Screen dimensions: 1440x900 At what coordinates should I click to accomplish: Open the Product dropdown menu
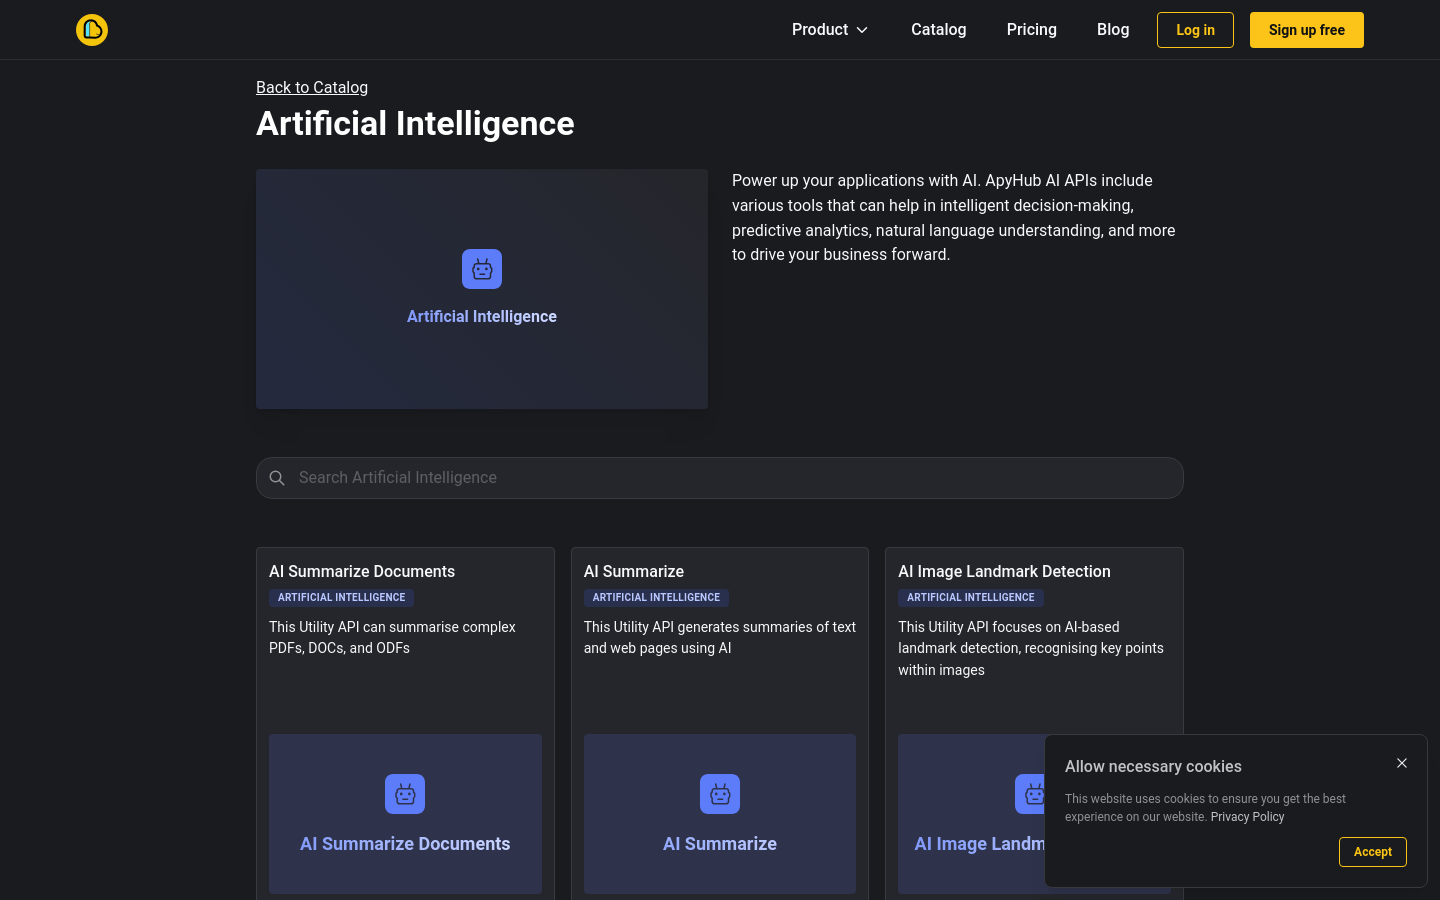point(820,29)
